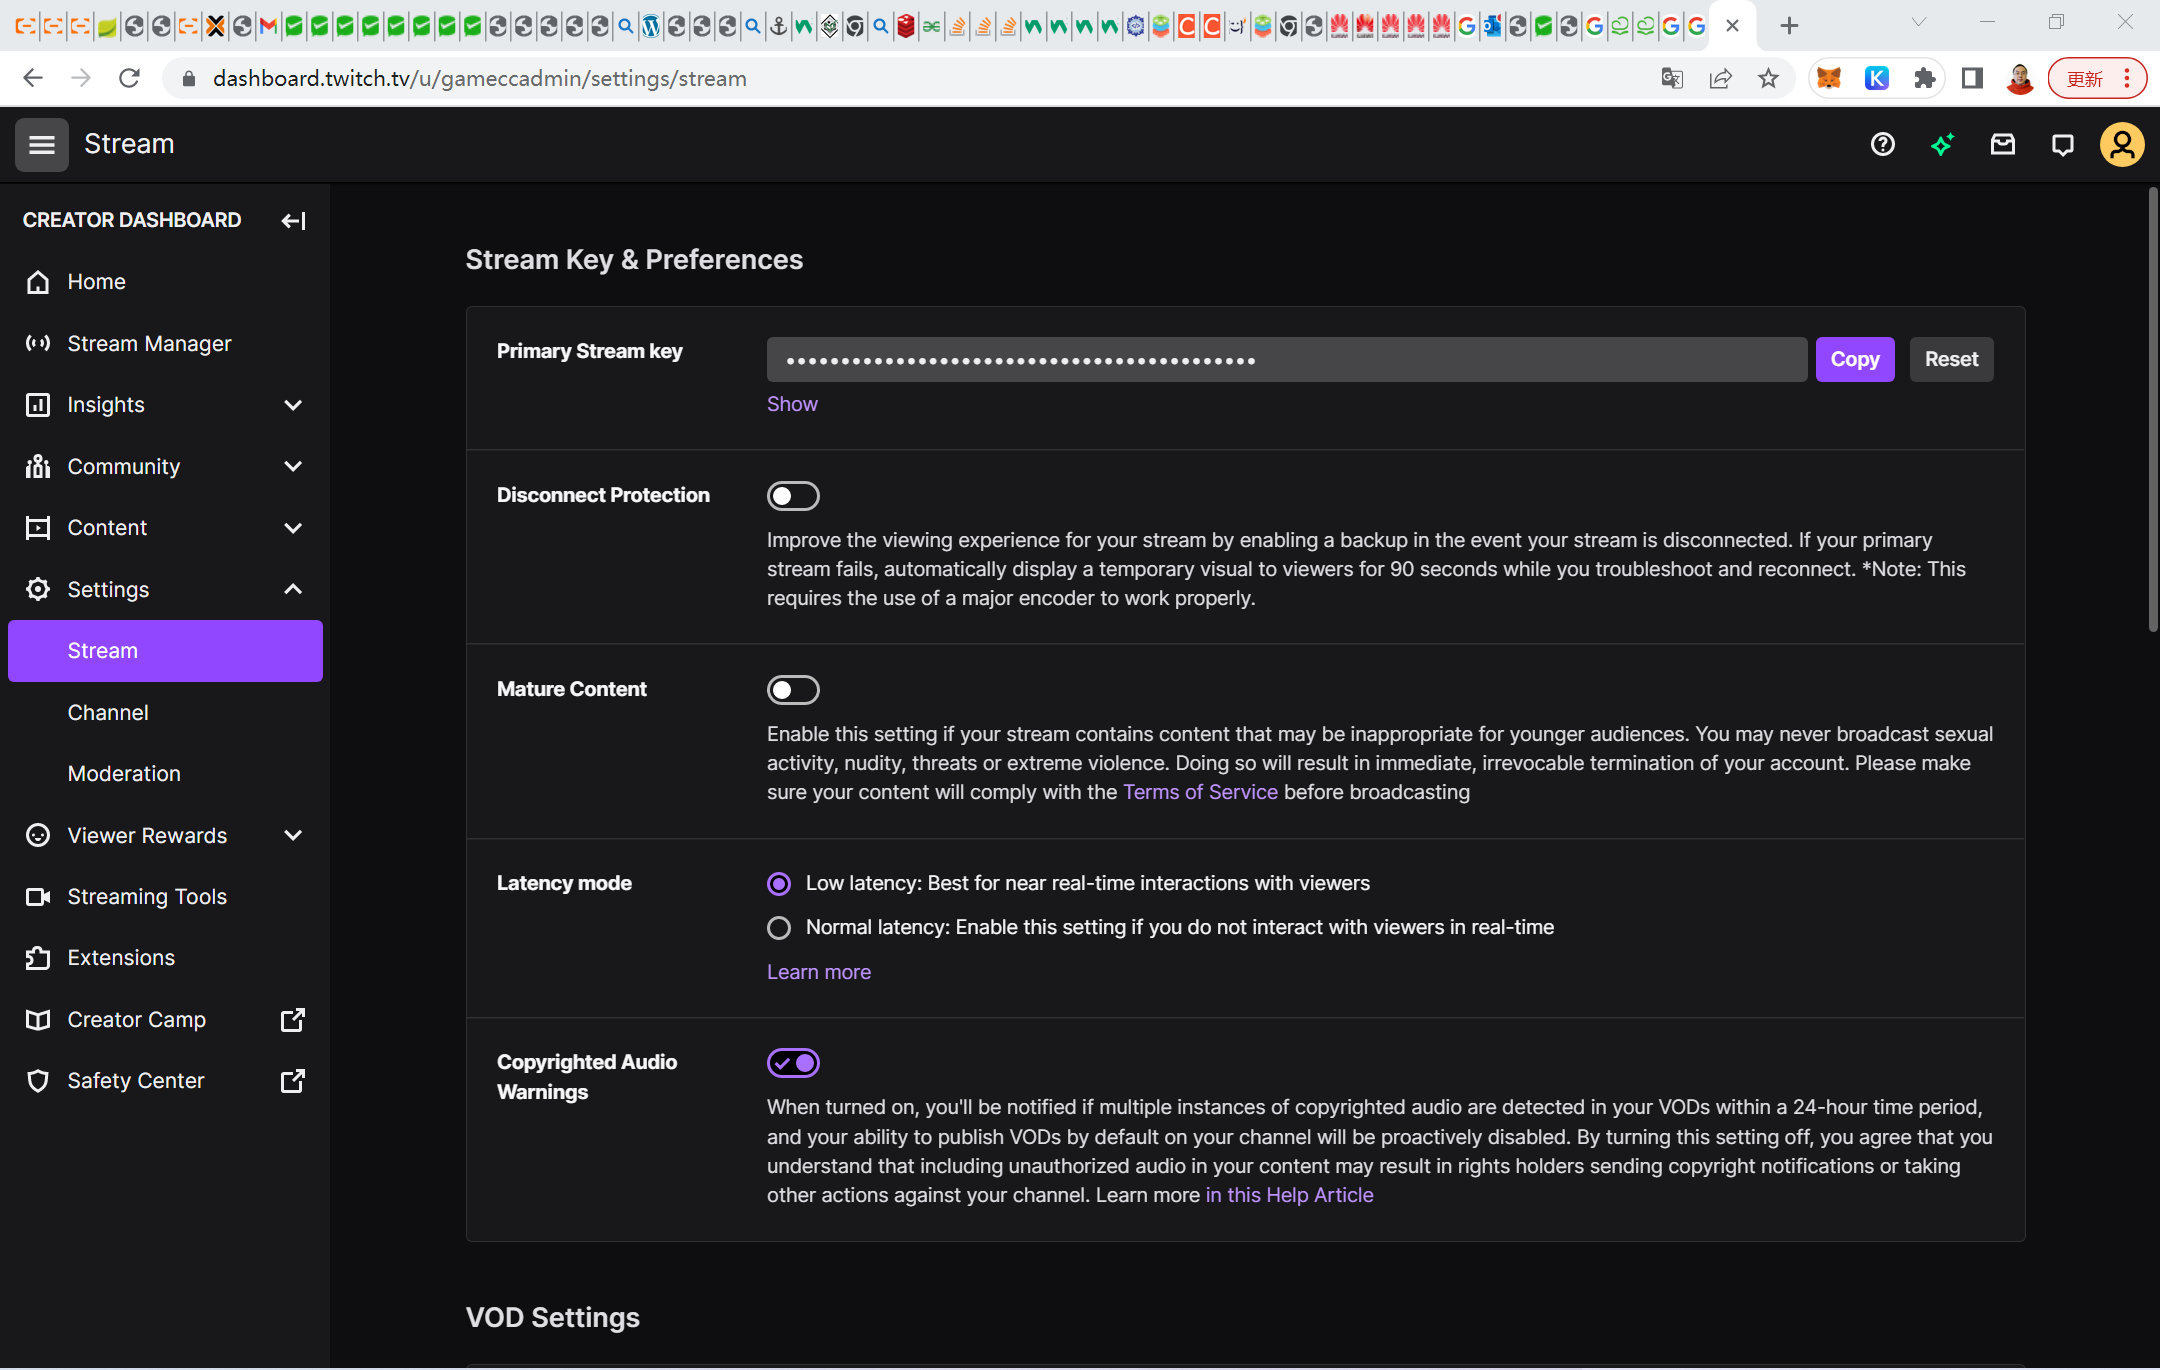This screenshot has height=1370, width=2160.
Task: Open the green sparkle updates icon
Action: coord(1943,145)
